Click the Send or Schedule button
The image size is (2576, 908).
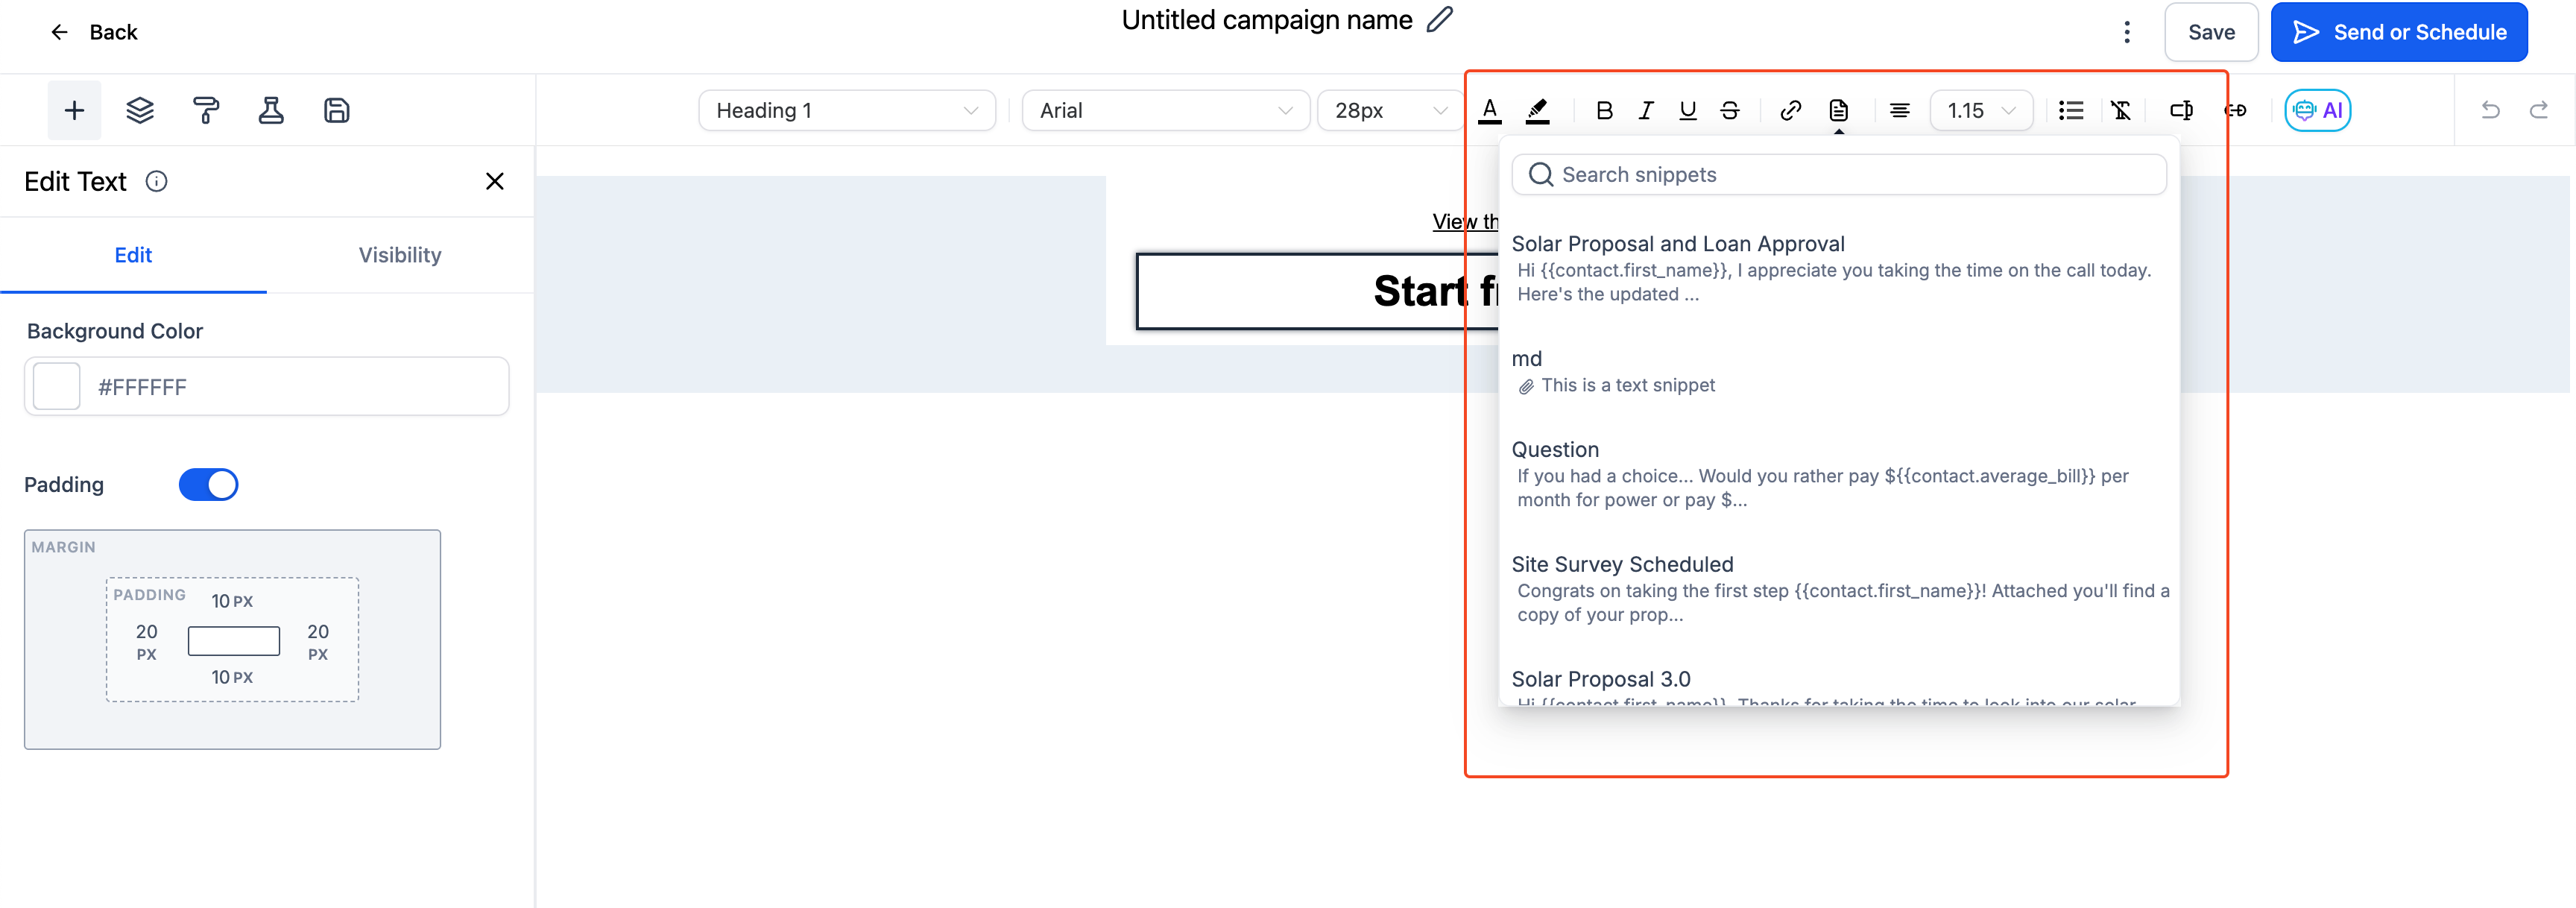click(2399, 31)
